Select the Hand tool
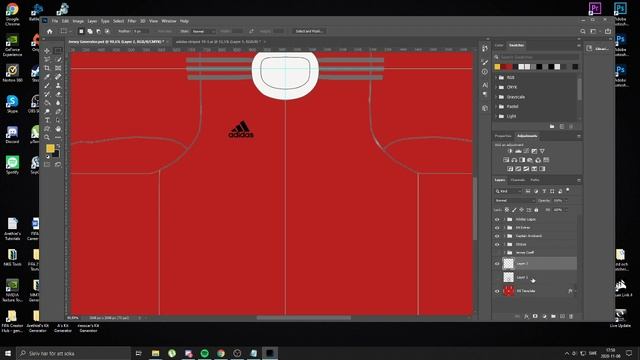 [58, 129]
